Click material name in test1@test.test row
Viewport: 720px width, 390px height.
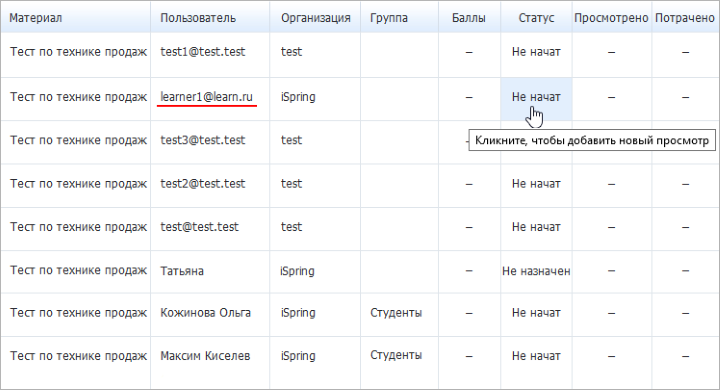79,51
